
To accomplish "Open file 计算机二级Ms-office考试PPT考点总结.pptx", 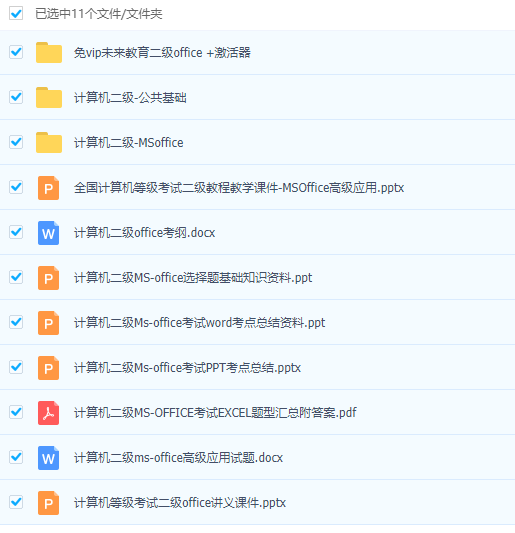I will click(187, 368).
